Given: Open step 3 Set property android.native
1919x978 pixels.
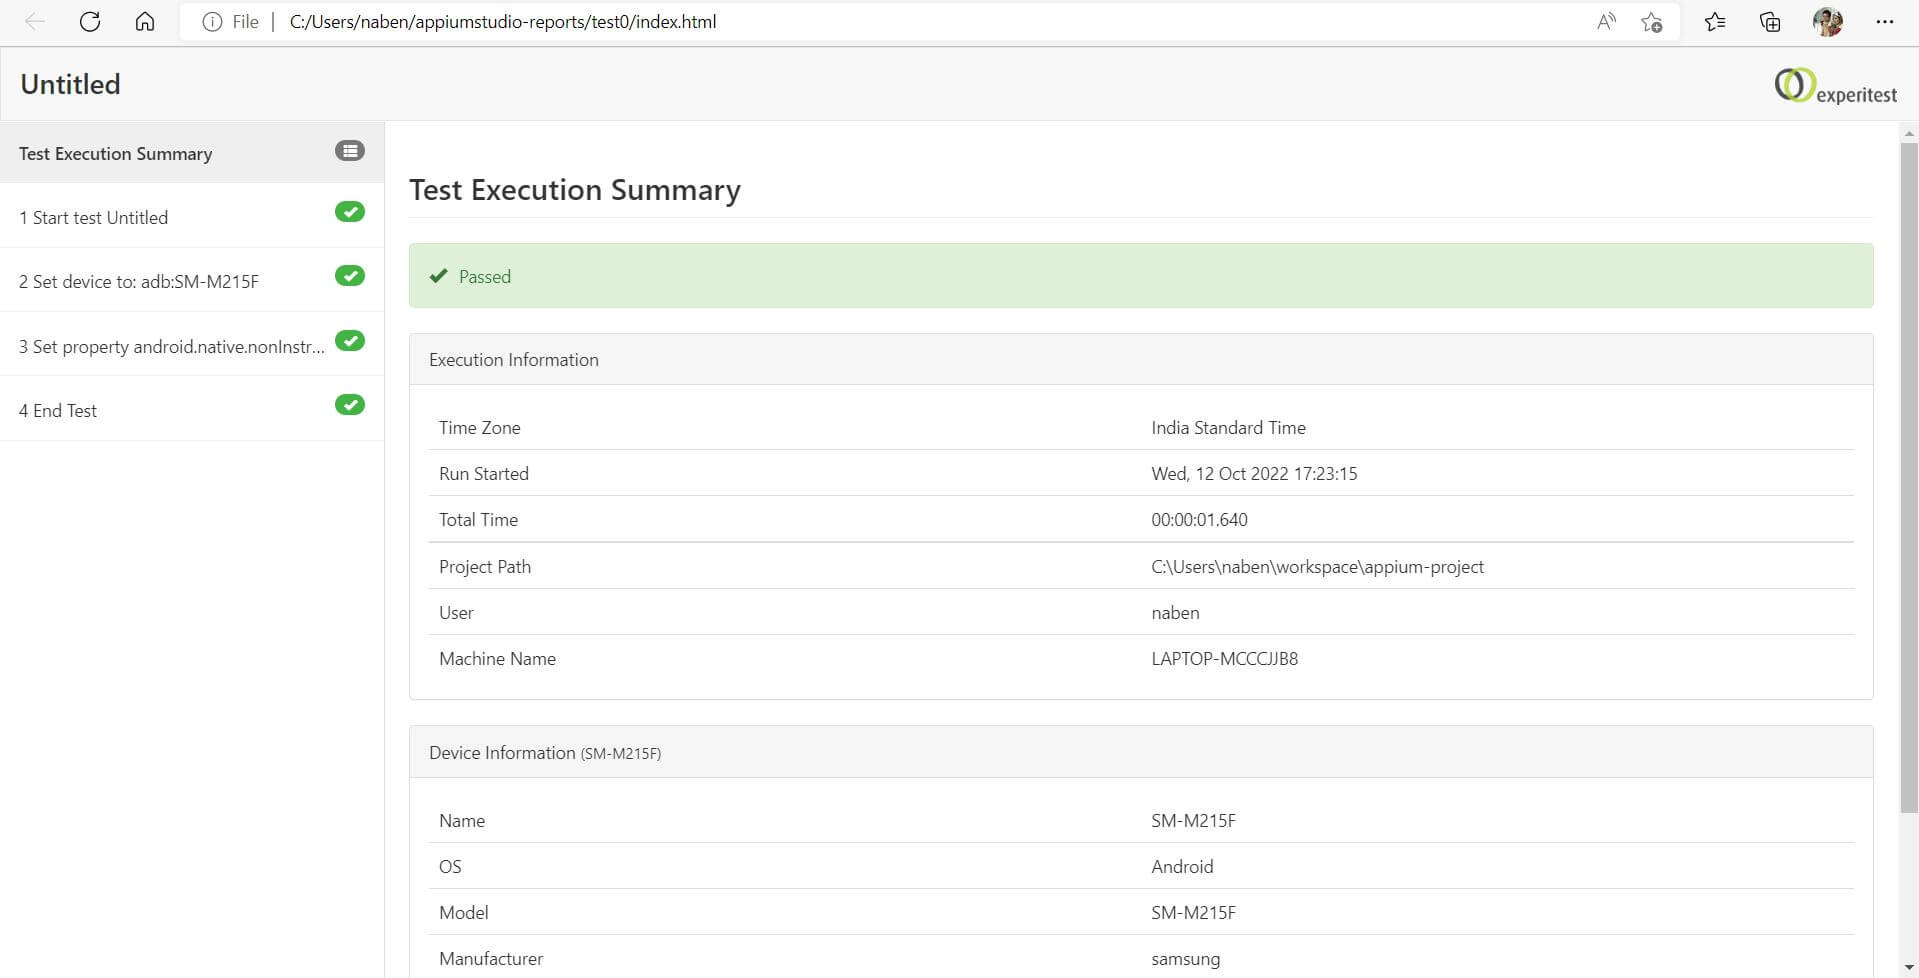Looking at the screenshot, I should pos(171,347).
